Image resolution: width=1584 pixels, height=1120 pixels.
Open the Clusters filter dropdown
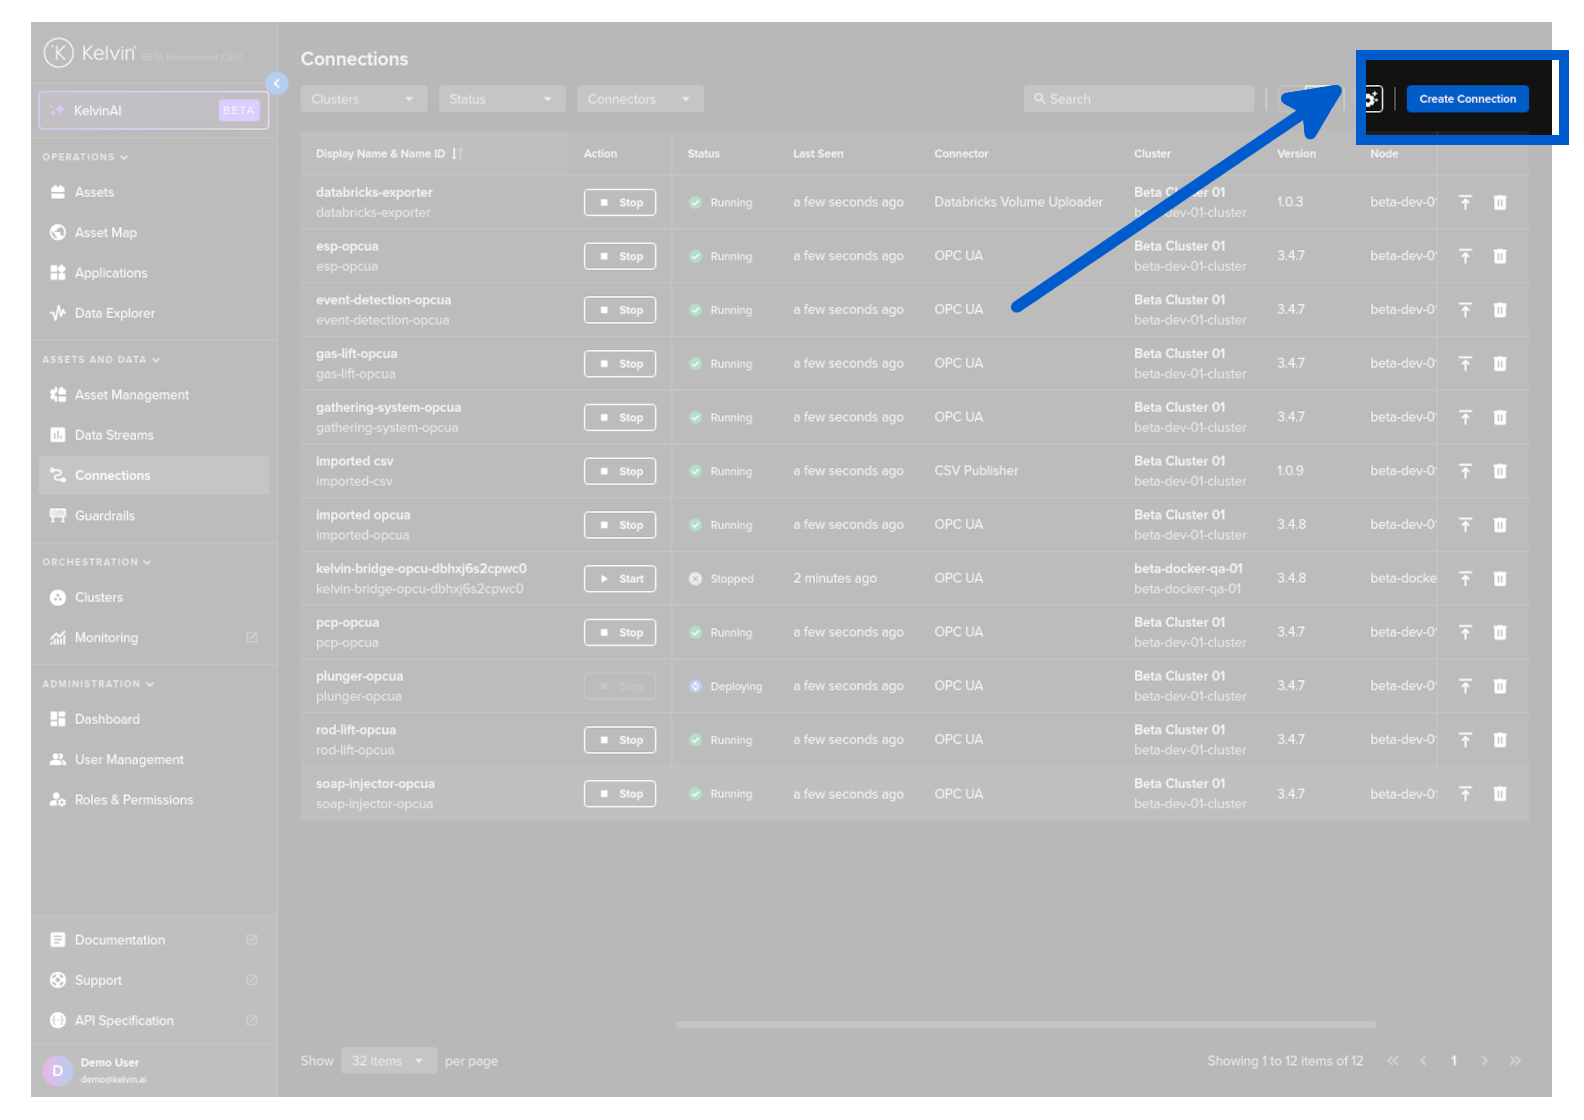click(363, 100)
